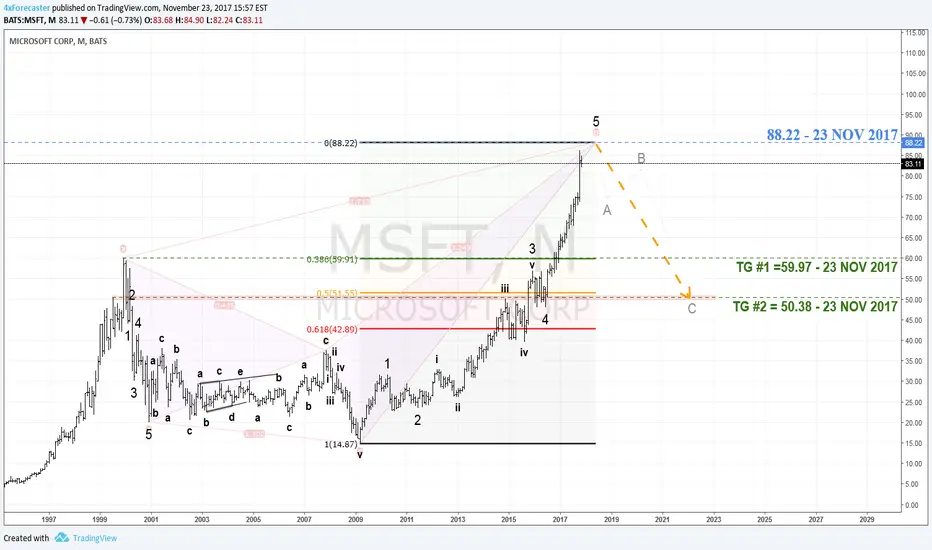Select the BATS:MSFT, M symbol text

coord(30,20)
